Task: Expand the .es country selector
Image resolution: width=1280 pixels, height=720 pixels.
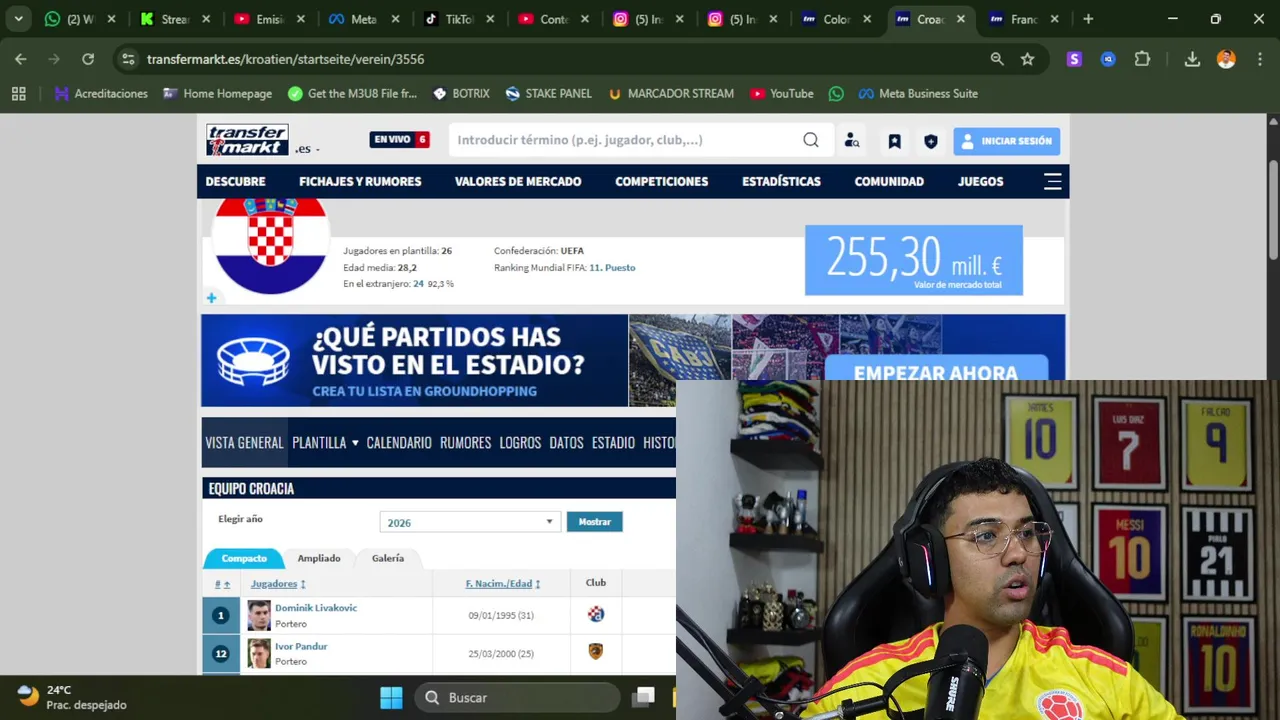Action: (x=307, y=149)
